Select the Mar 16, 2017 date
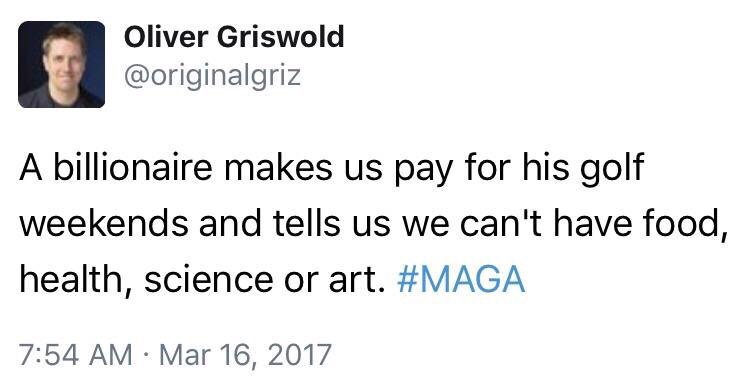Viewport: 750px width, 384px height. pos(245,355)
